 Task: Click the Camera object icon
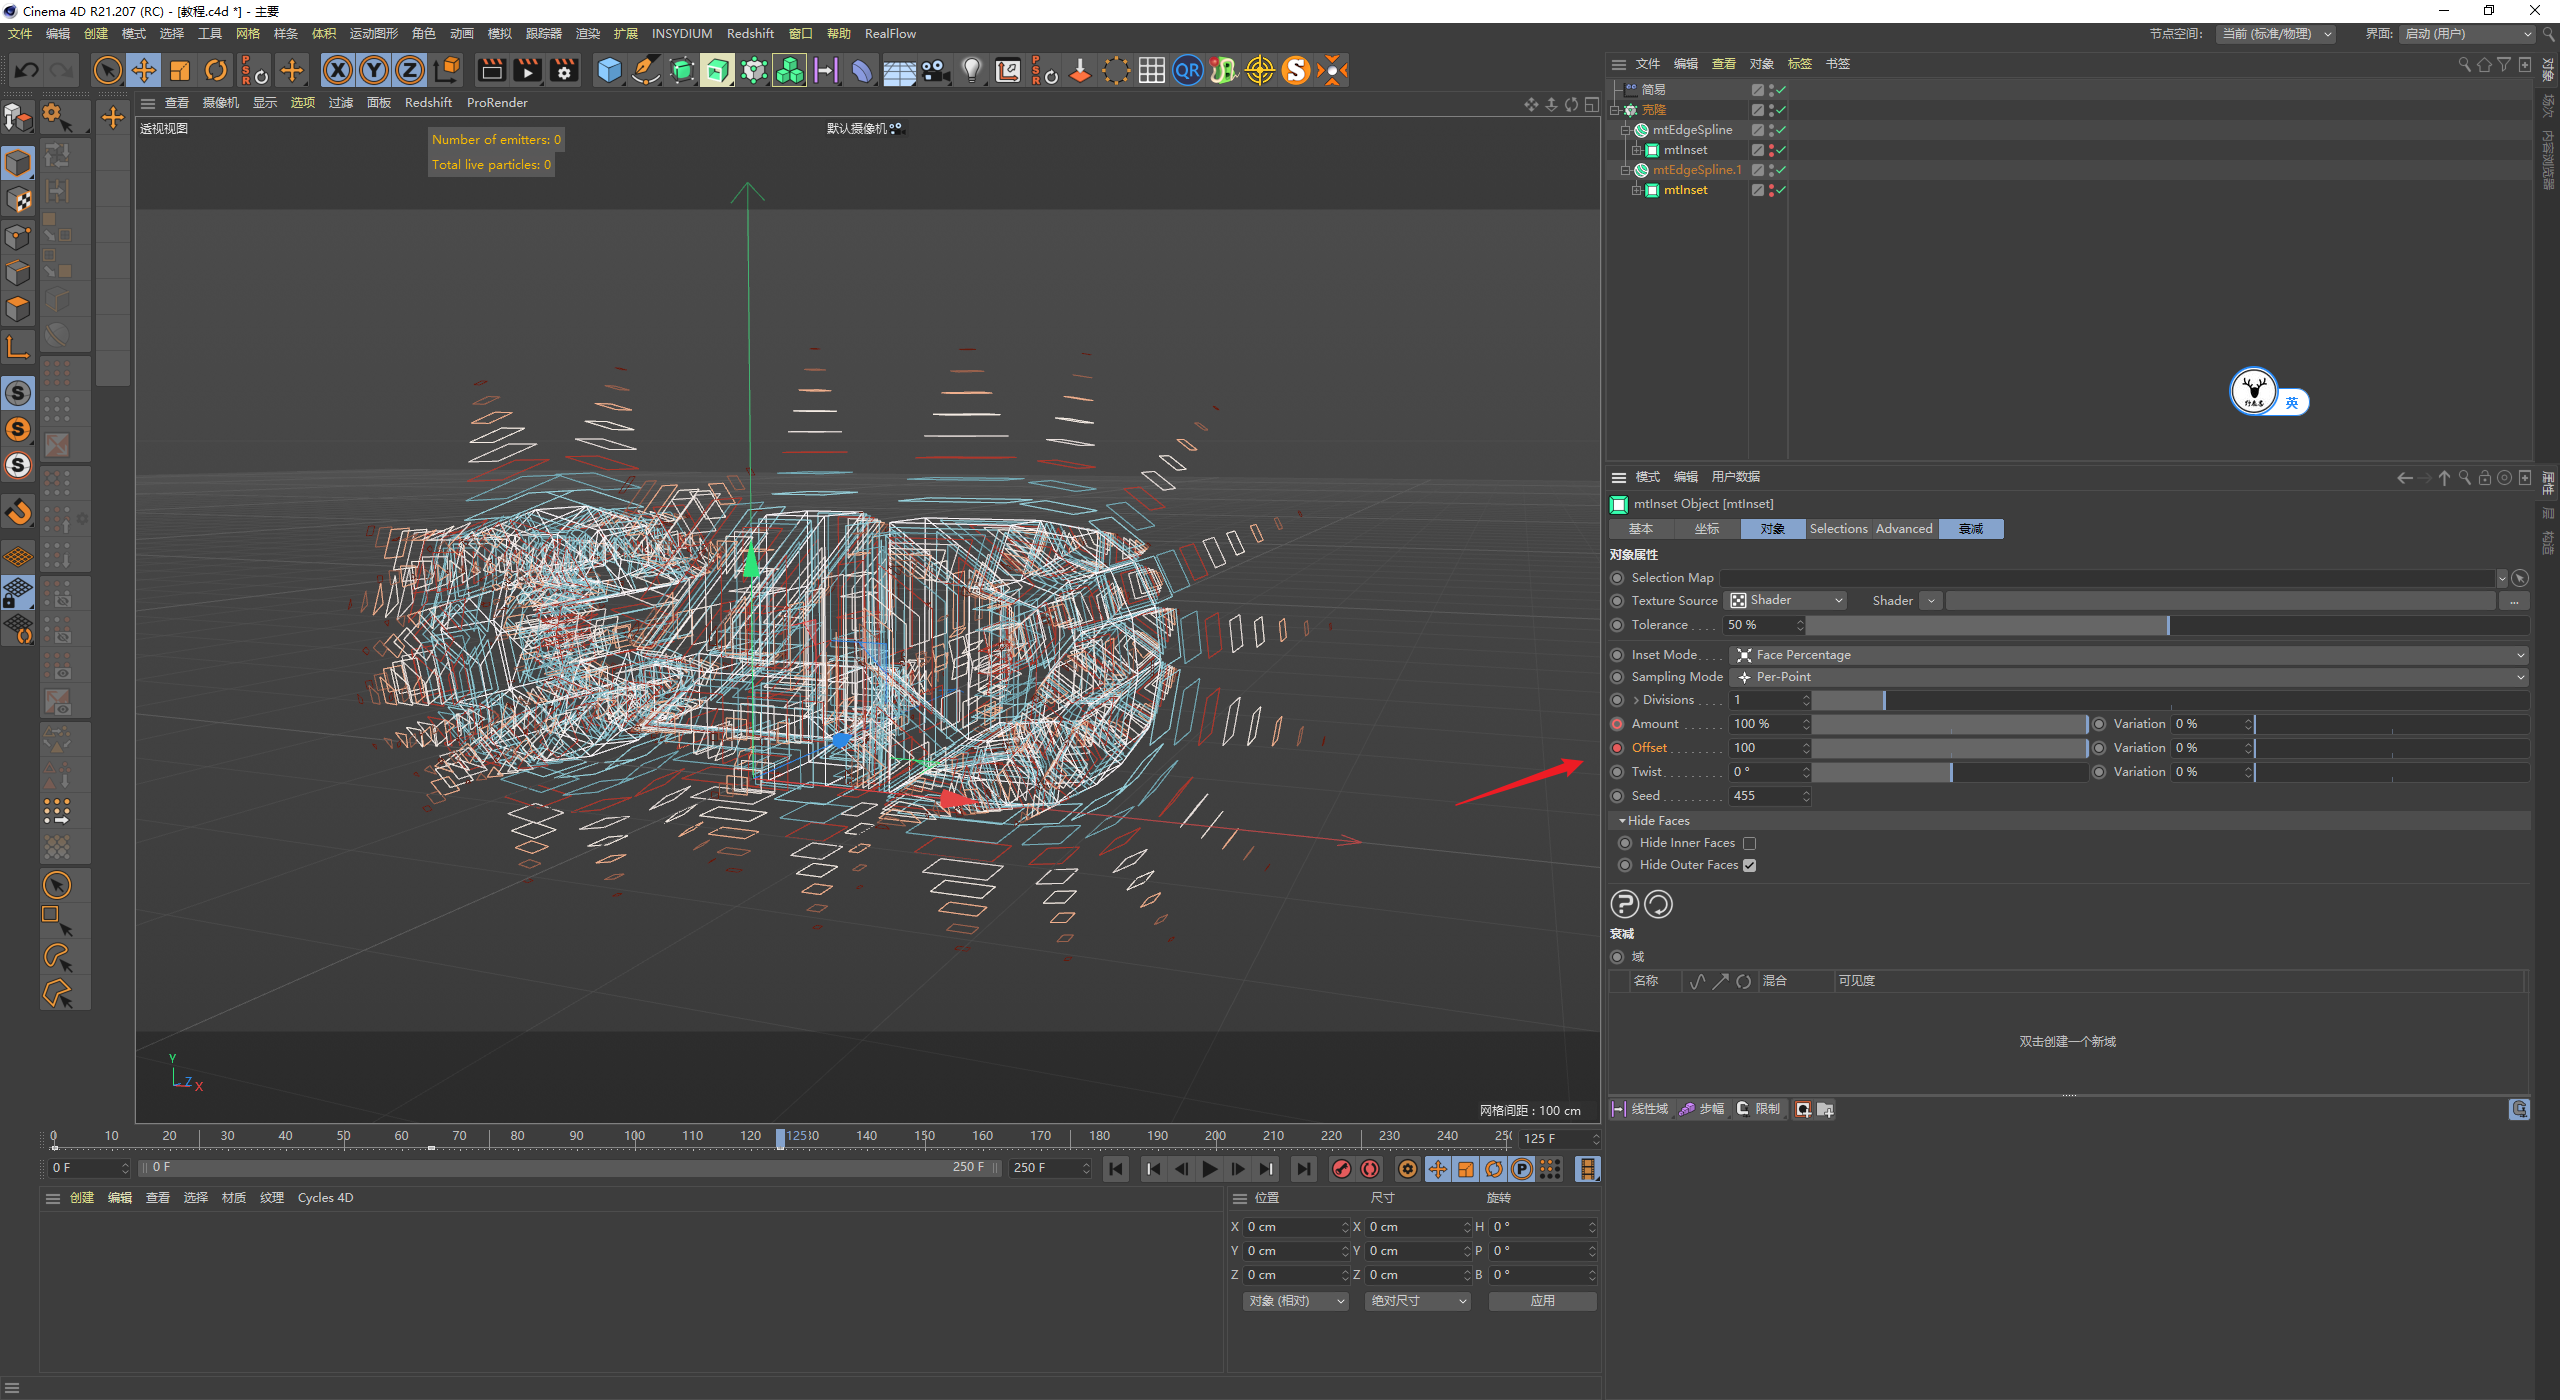pyautogui.click(x=935, y=70)
